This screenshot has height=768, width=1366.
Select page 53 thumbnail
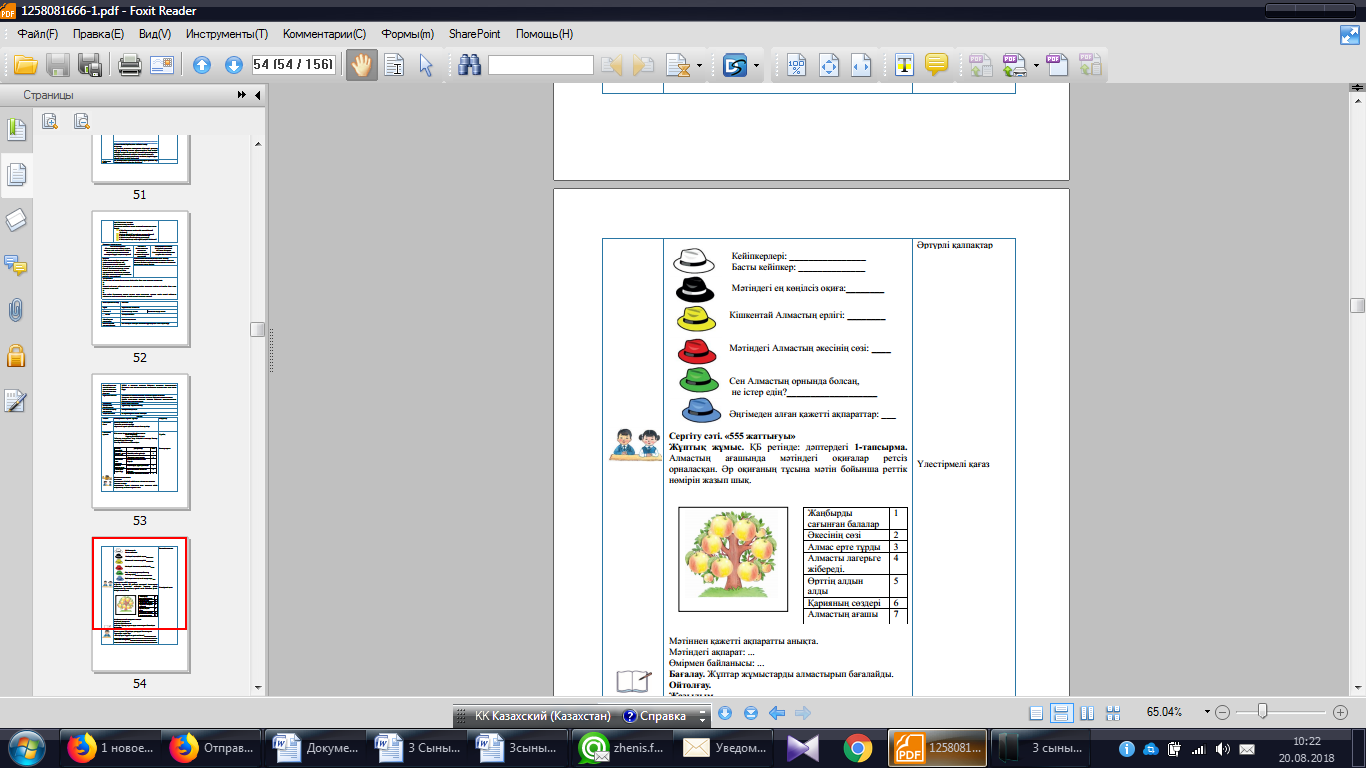[x=140, y=441]
